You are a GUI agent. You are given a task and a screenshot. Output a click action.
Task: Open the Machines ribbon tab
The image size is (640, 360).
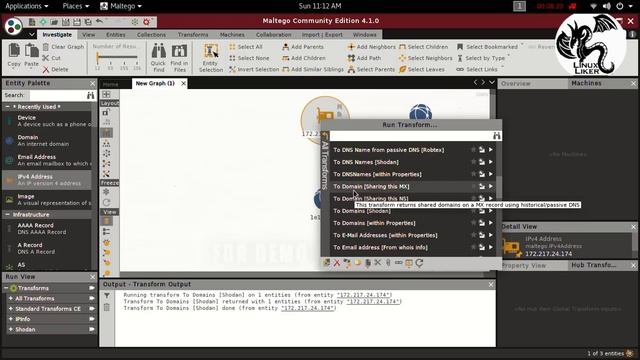tap(232, 35)
